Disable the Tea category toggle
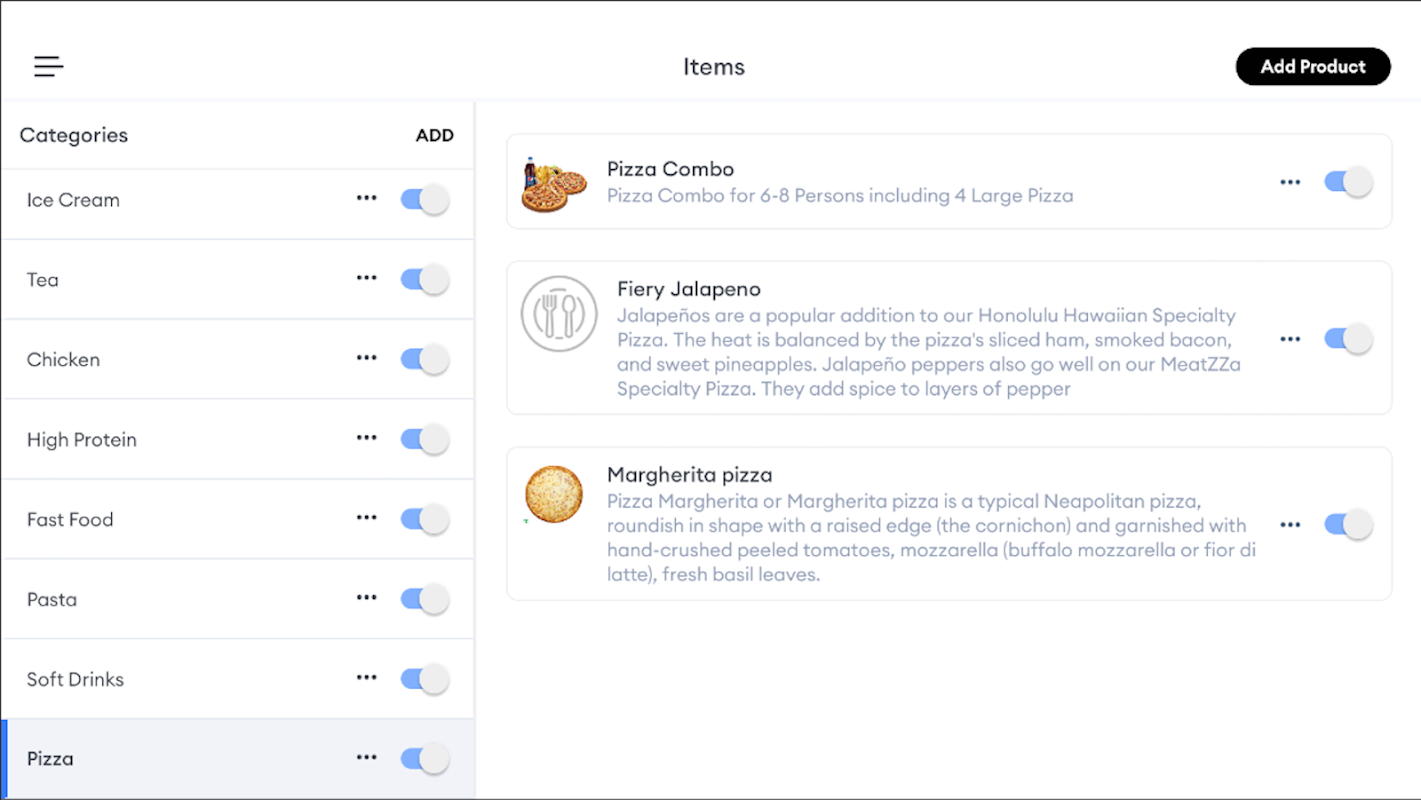The width and height of the screenshot is (1421, 800). pyautogui.click(x=425, y=280)
